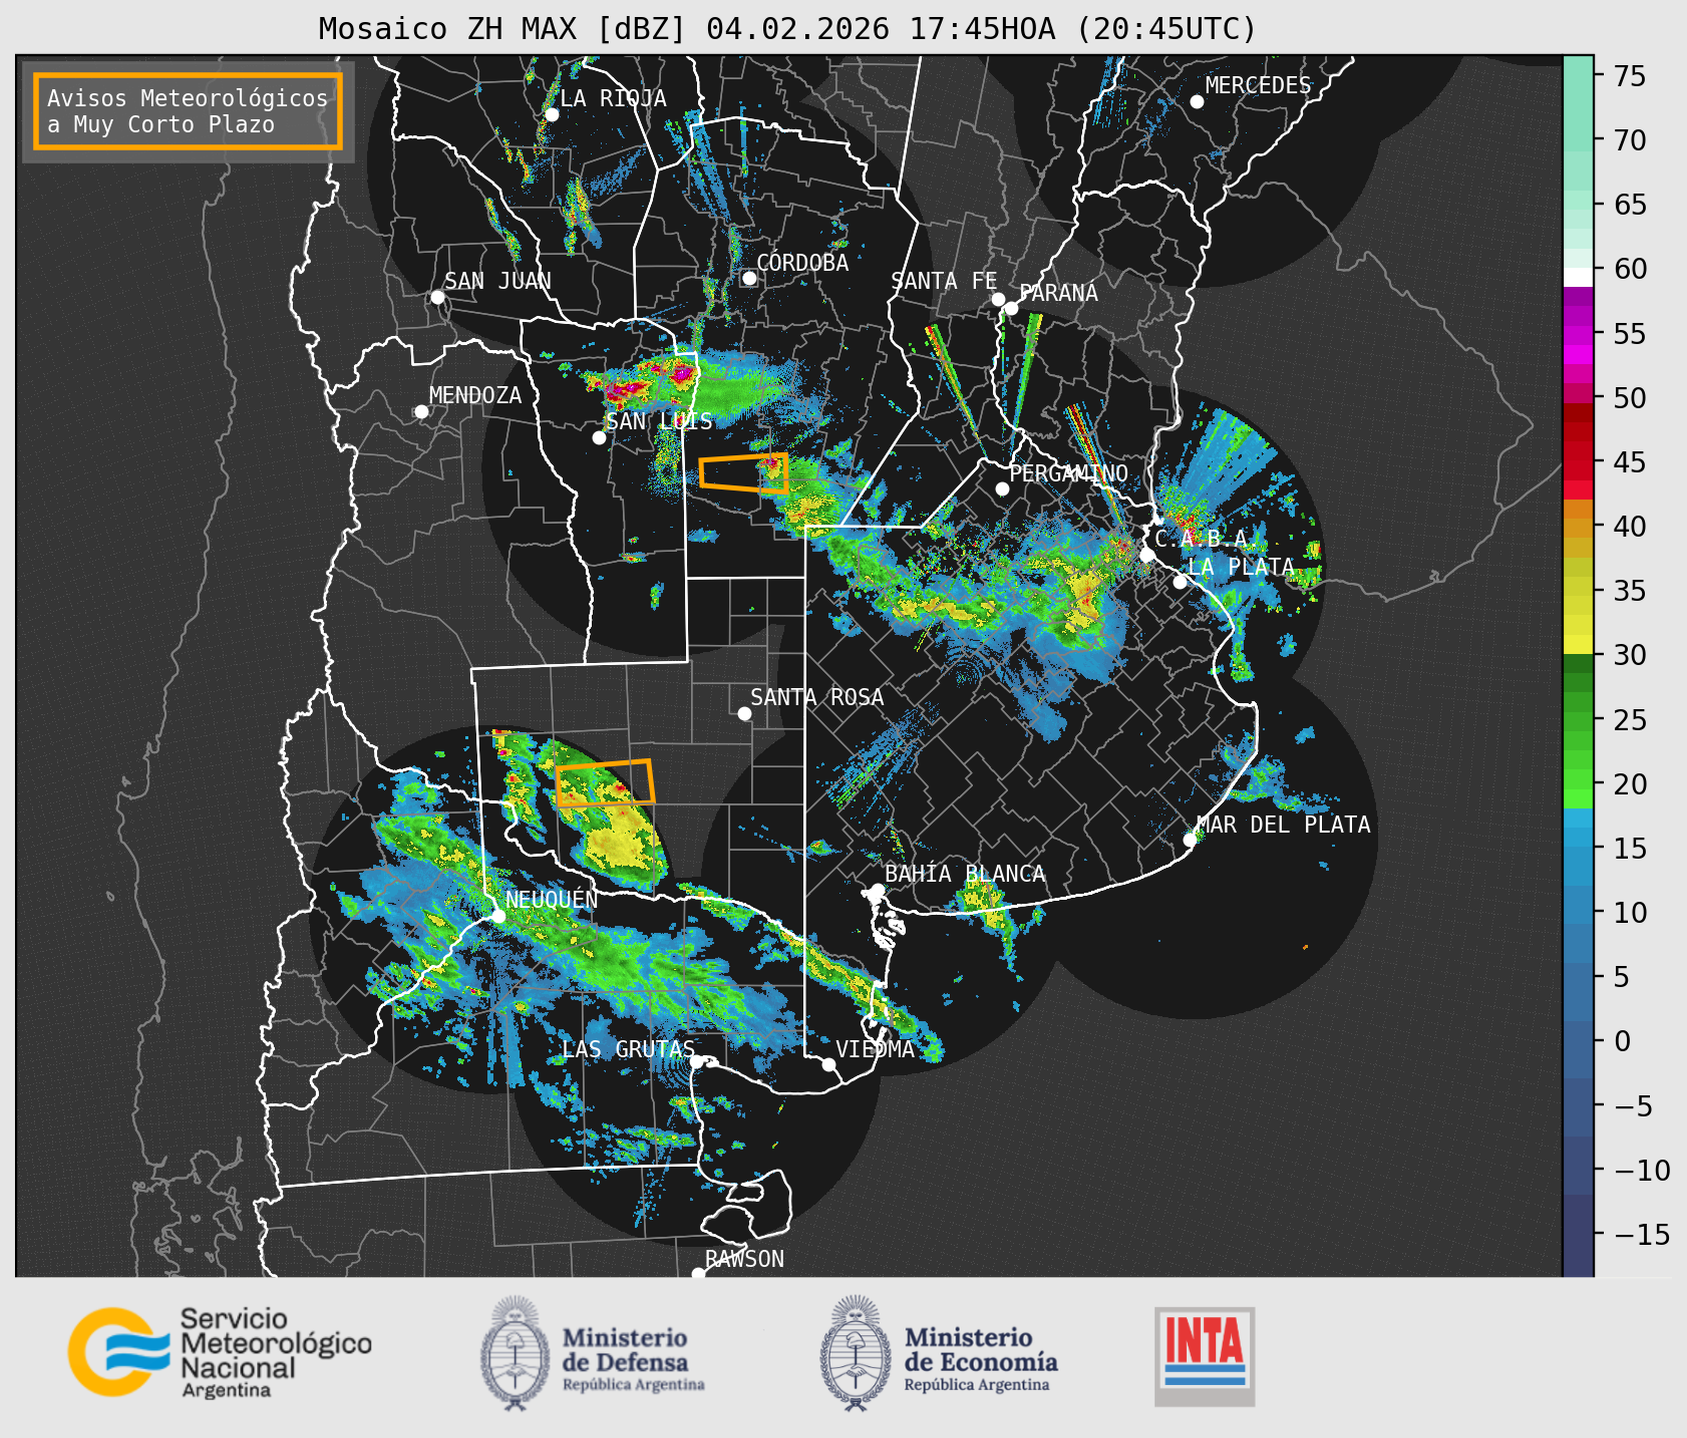The image size is (1687, 1438).
Task: Select the Mercedes city marker dot
Action: pyautogui.click(x=1196, y=102)
